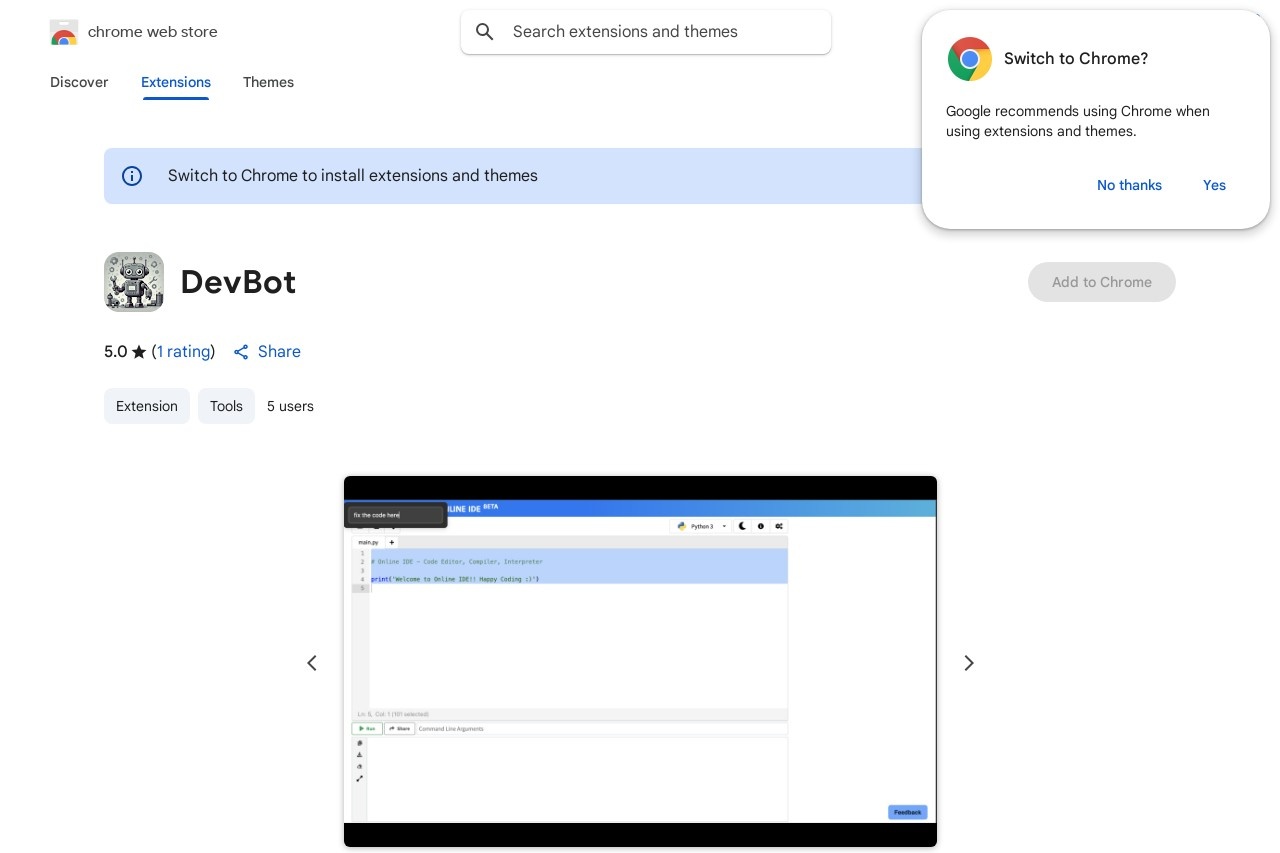Click the share icon beside Share
The width and height of the screenshot is (1280, 853).
[x=241, y=352]
